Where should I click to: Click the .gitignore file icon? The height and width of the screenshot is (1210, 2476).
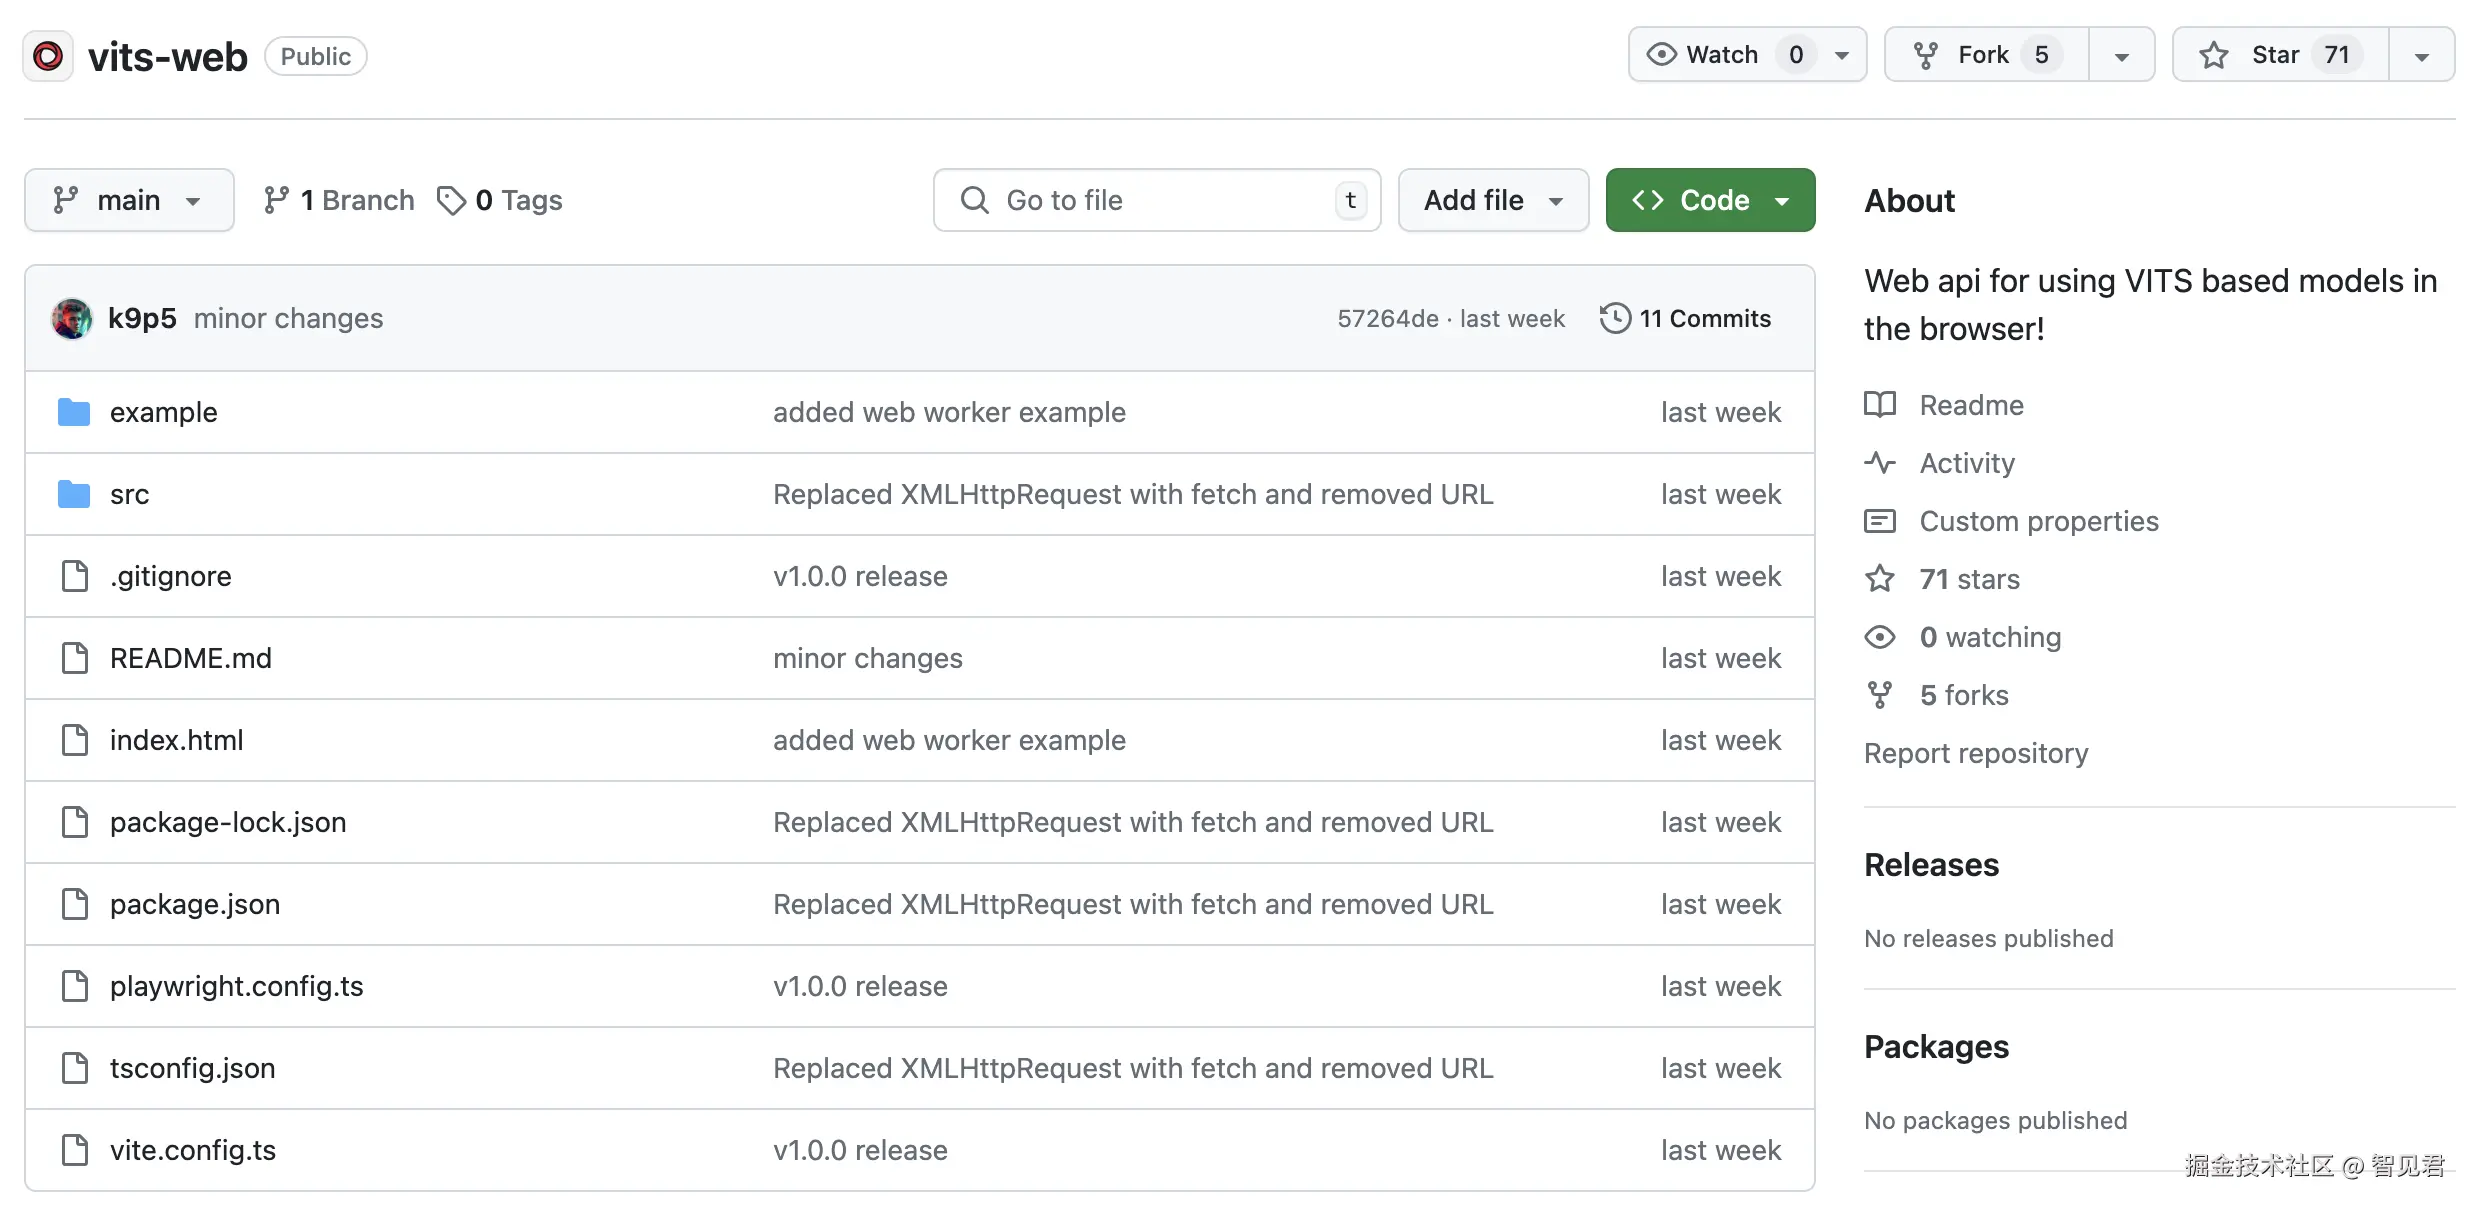pos(75,576)
